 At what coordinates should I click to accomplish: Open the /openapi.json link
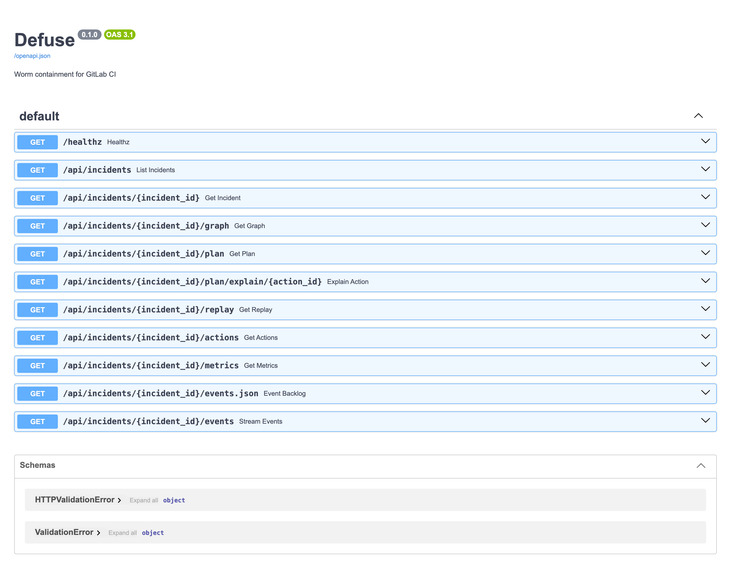[32, 56]
